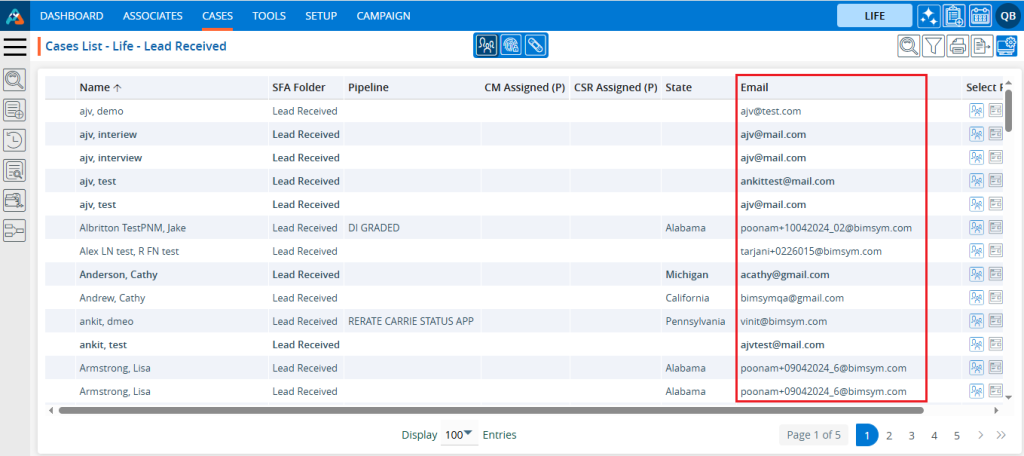Select the people view icon in center toolbar
The image size is (1024, 456).
[x=486, y=45]
